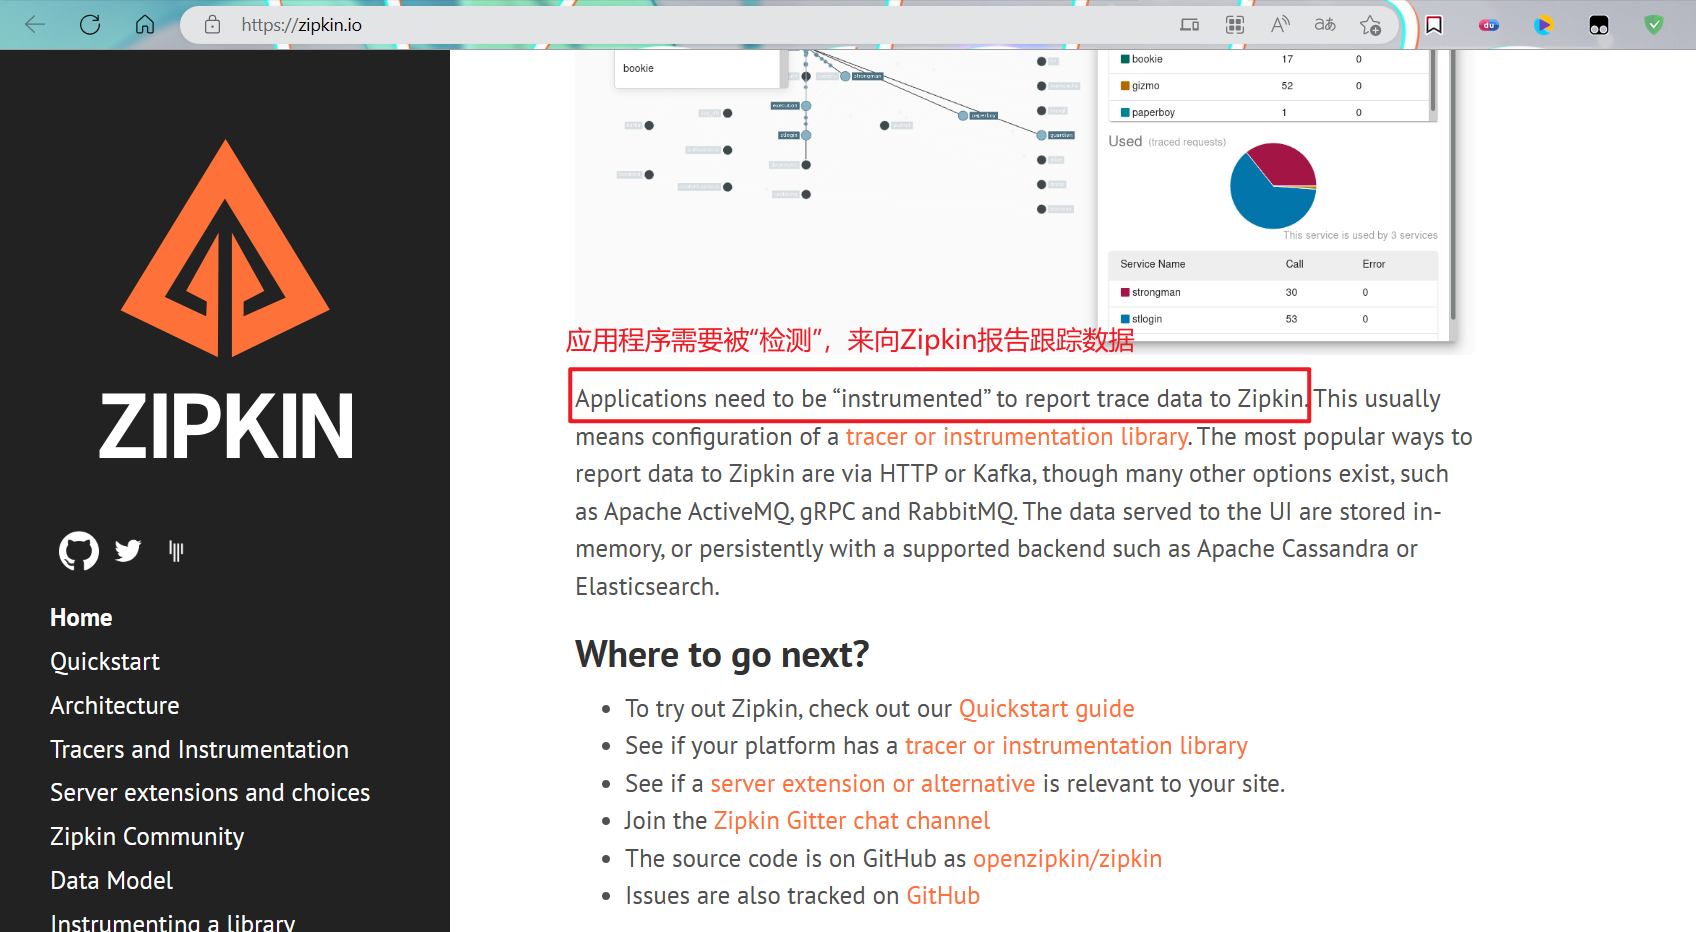Open openzipkin/zipkin GitHub link
This screenshot has width=1696, height=932.
pyautogui.click(x=1067, y=859)
